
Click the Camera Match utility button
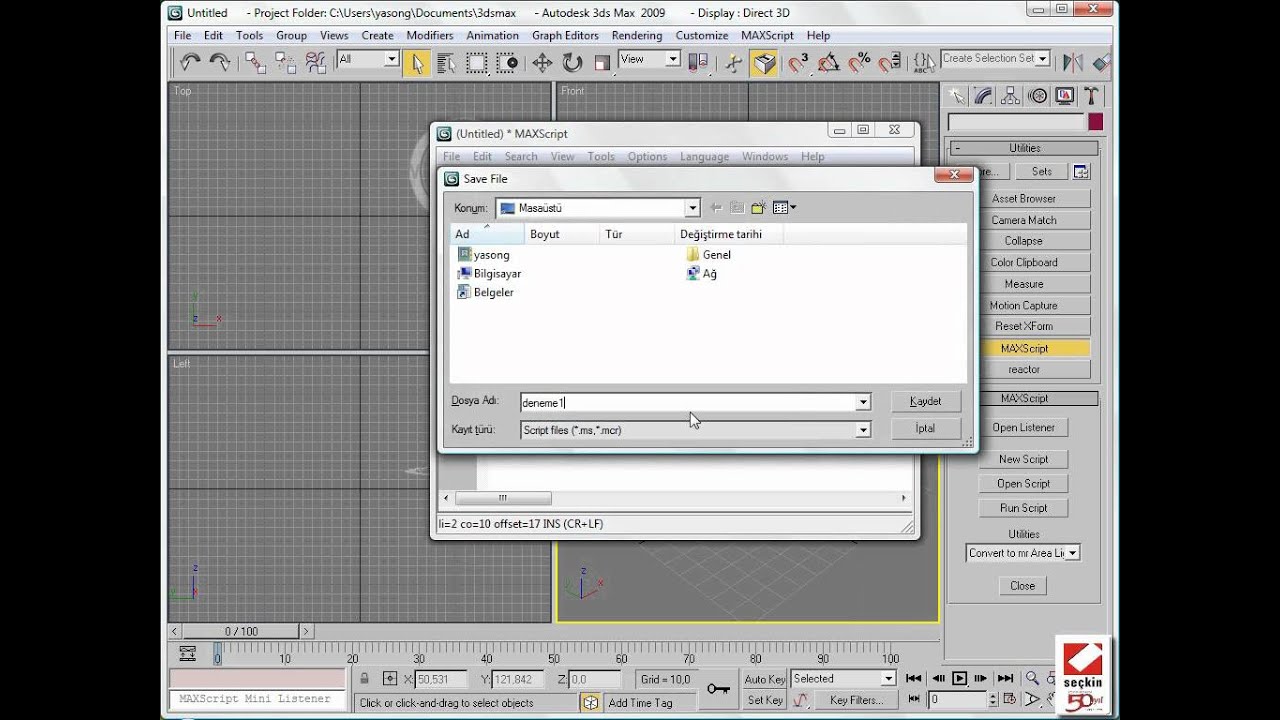(x=1024, y=220)
